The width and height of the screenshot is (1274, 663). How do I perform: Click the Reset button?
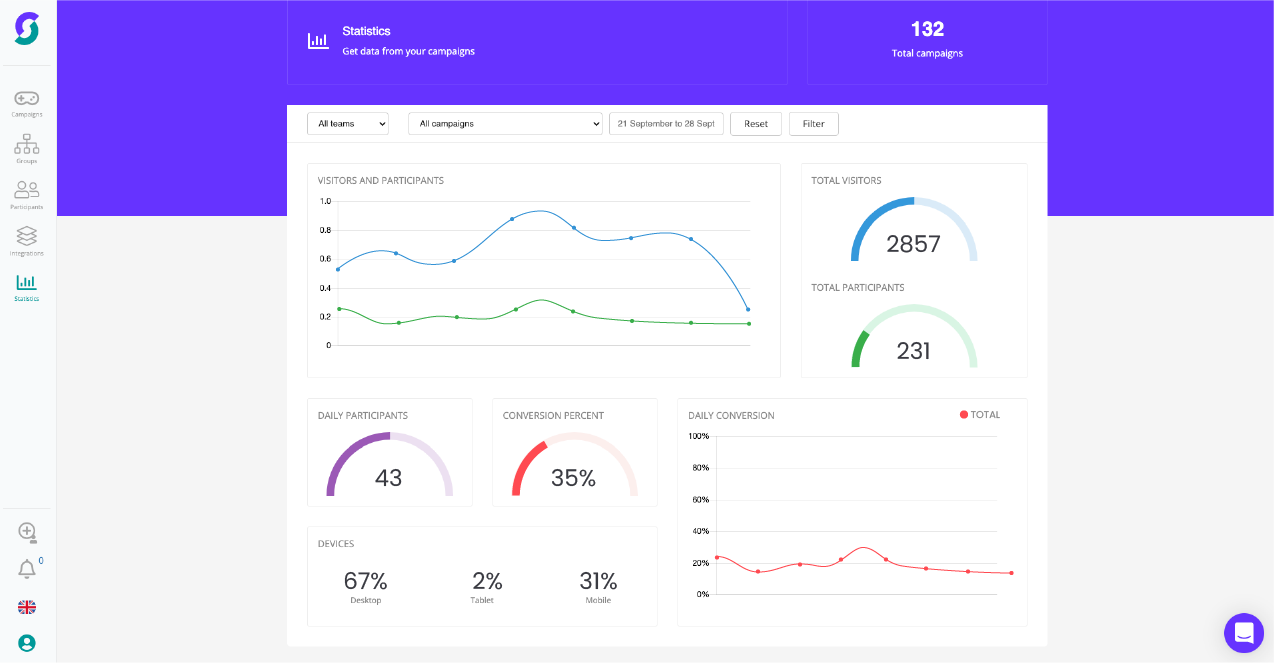coord(756,124)
